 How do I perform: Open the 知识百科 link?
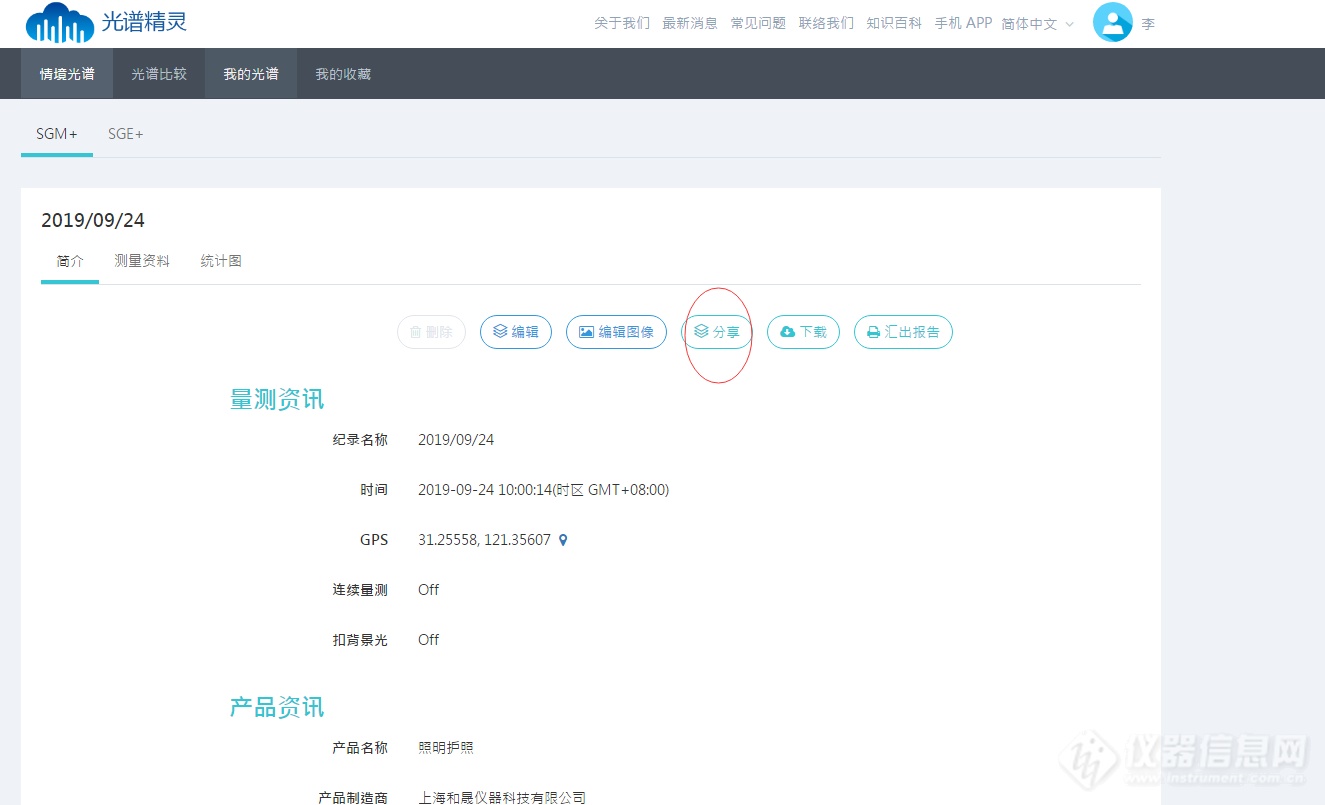click(894, 23)
